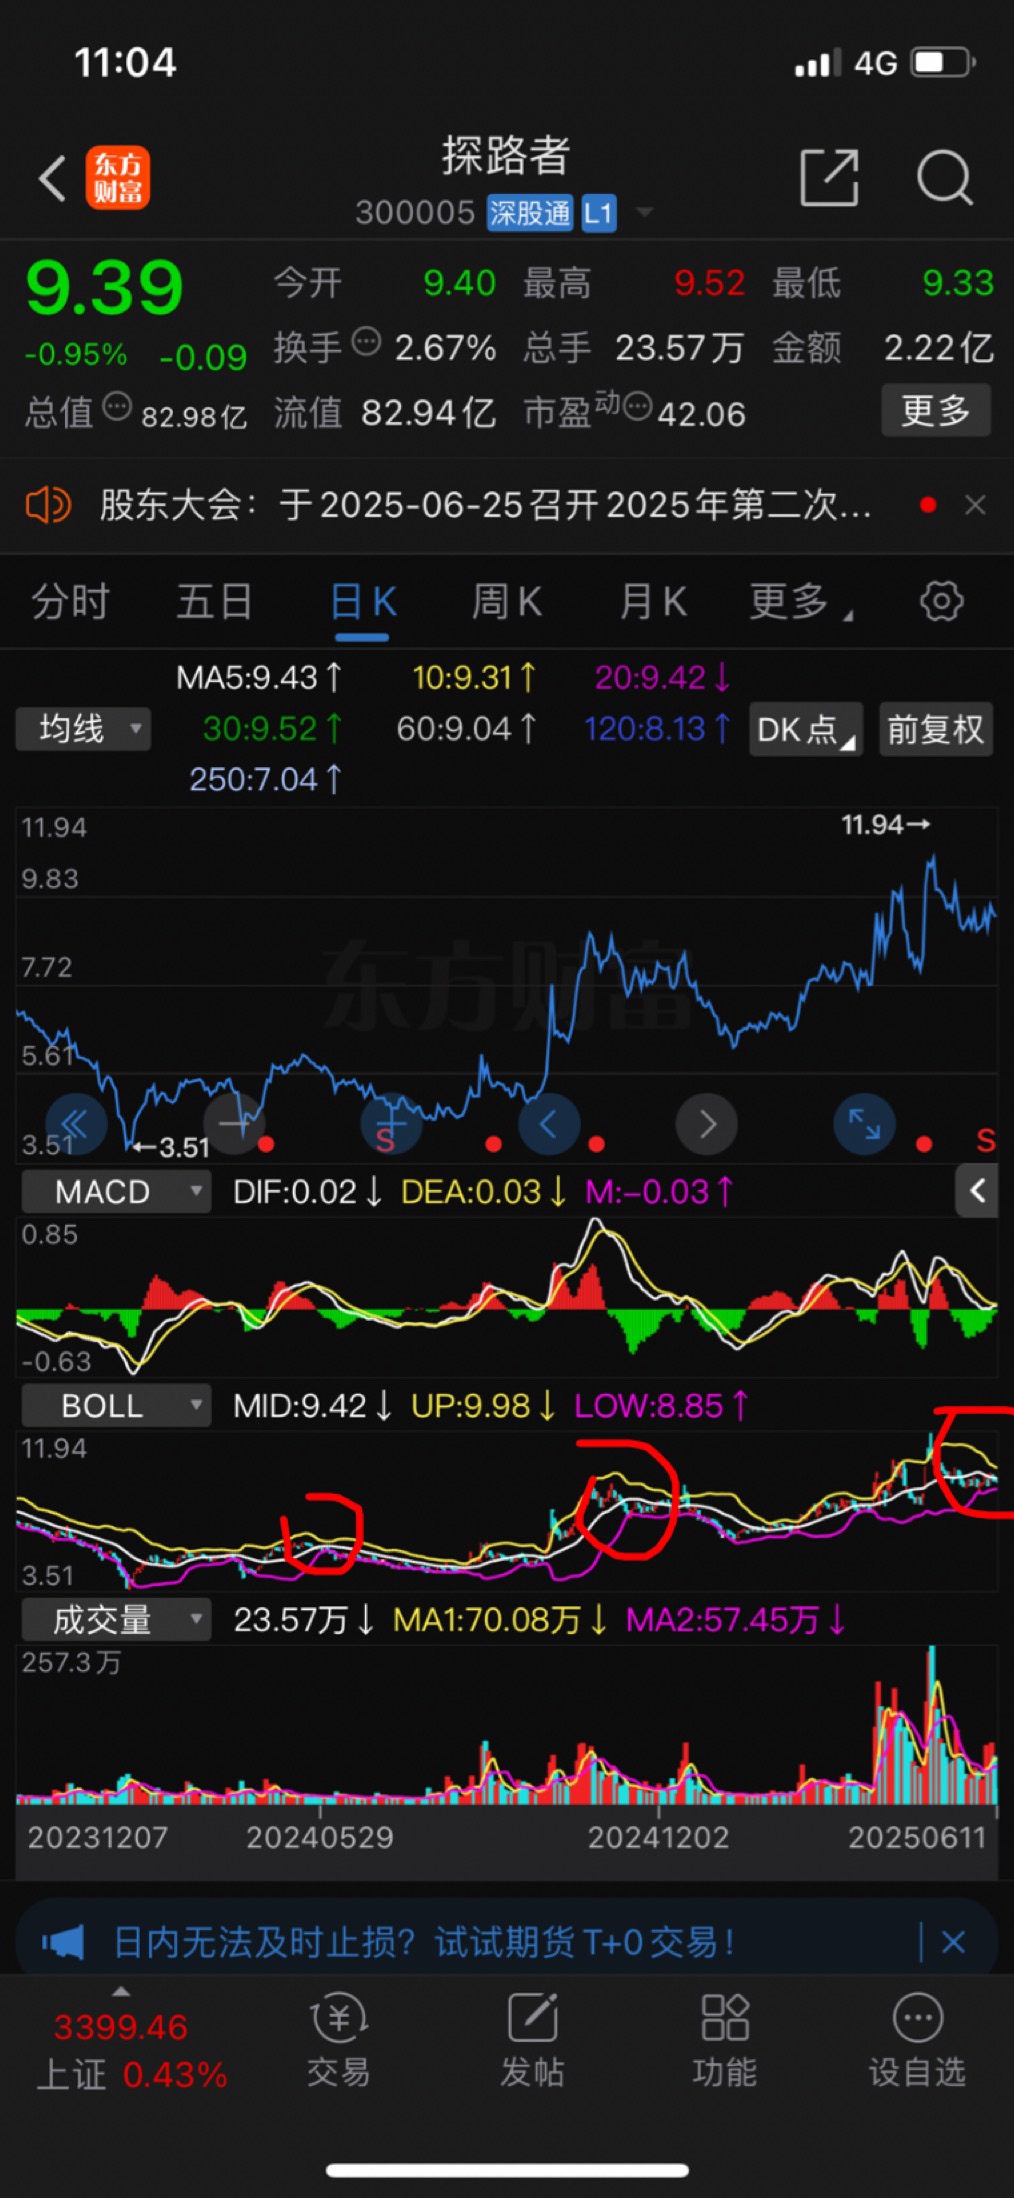1014x2198 pixels.
Task: Tap the MA5:9.43 value
Action: (258, 678)
